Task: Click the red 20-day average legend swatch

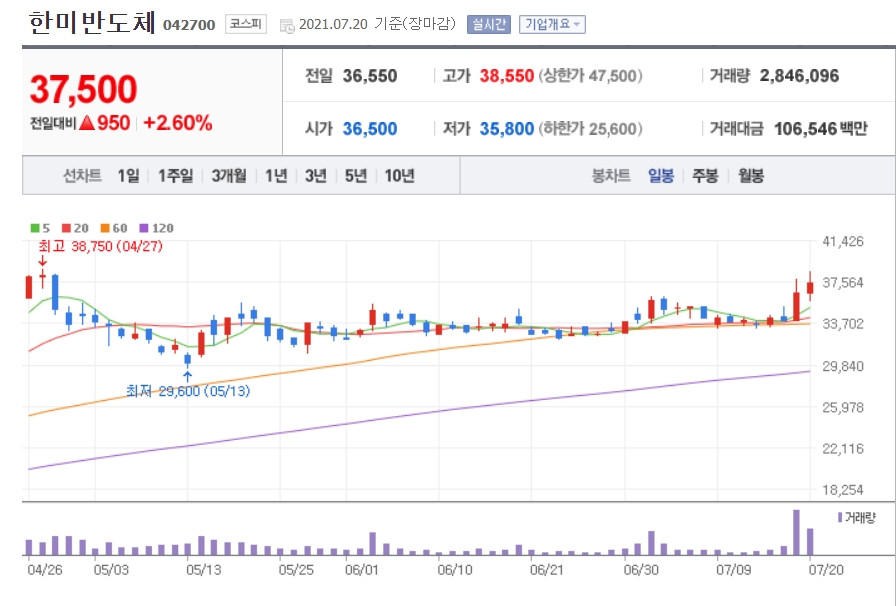Action: click(x=66, y=228)
